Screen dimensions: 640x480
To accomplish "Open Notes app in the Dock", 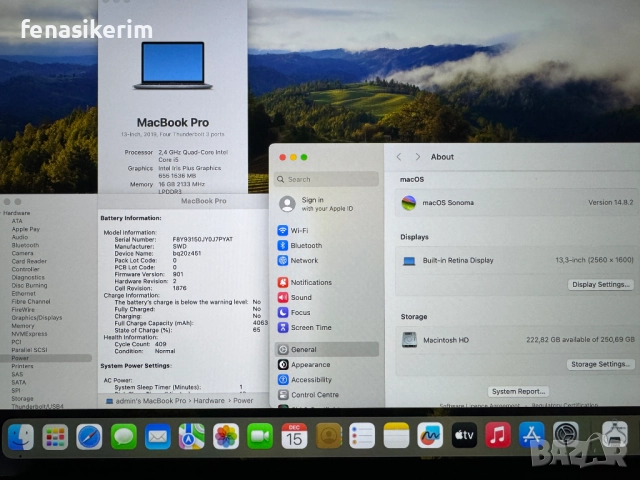I will 396,436.
